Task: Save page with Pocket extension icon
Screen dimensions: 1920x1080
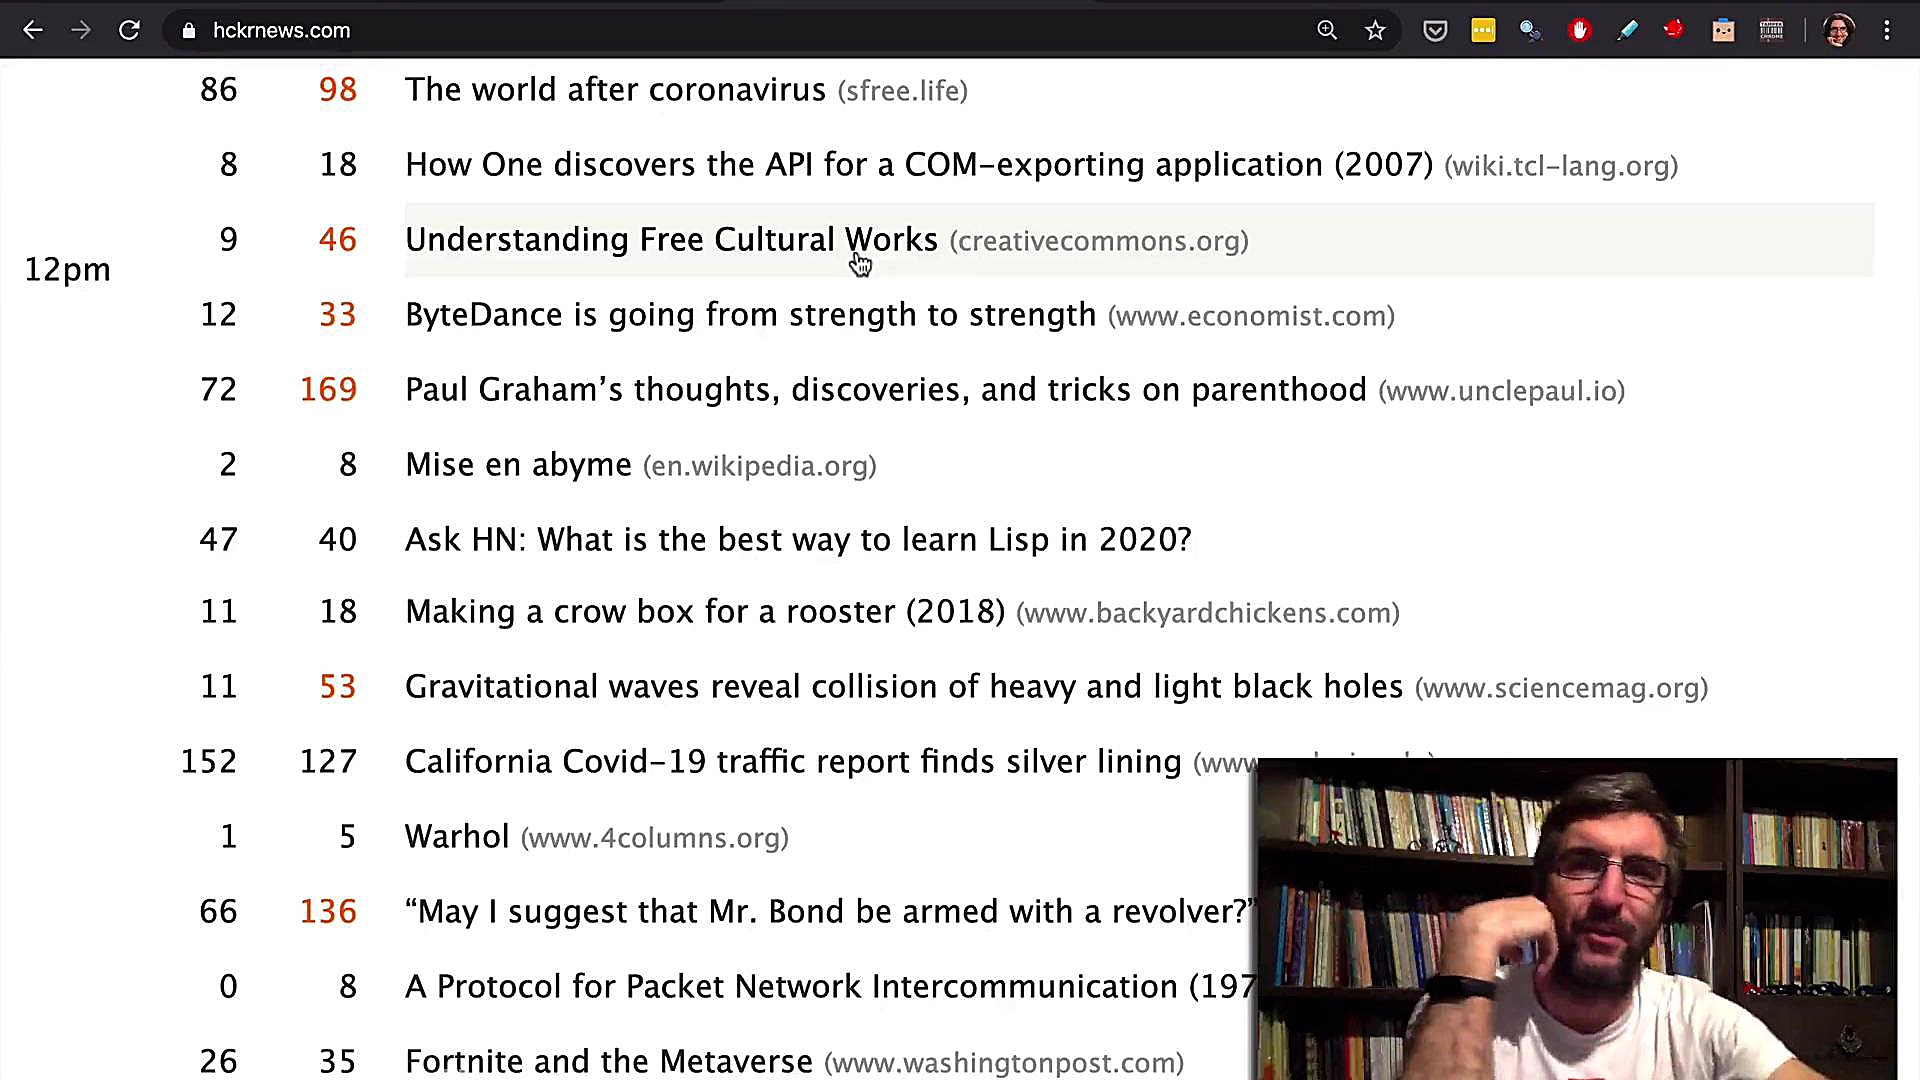Action: (1435, 30)
